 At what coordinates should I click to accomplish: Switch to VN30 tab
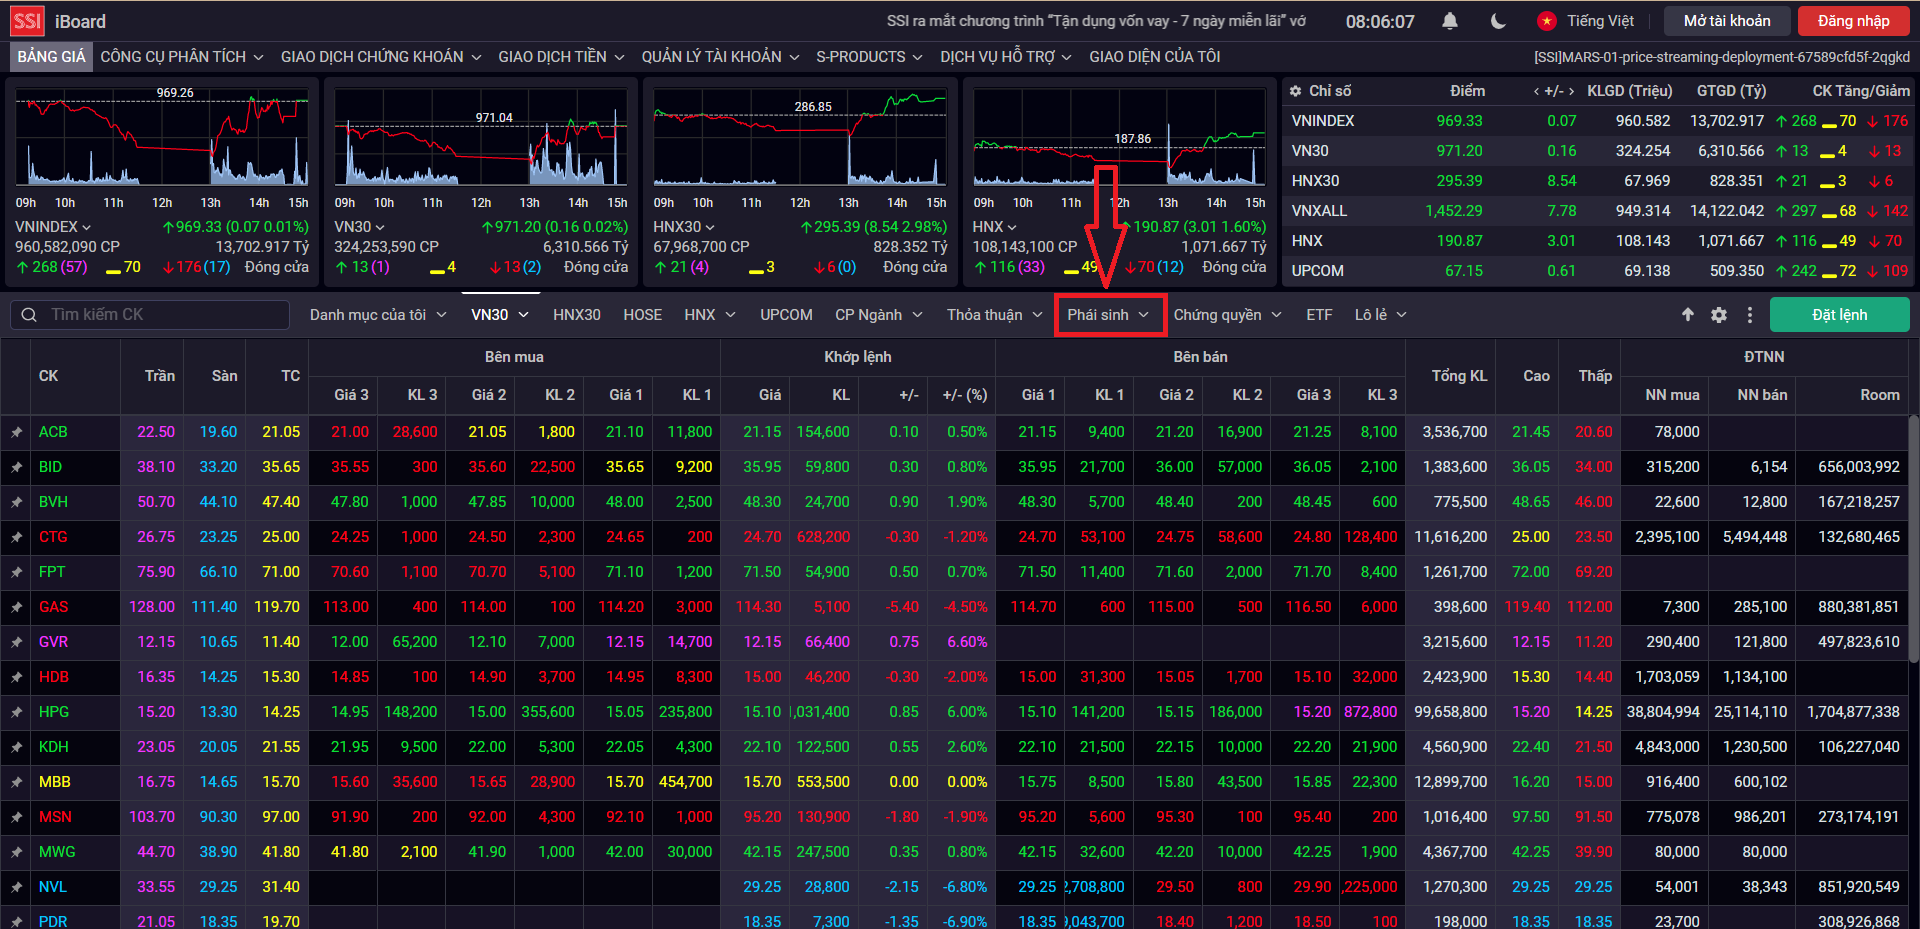click(500, 315)
